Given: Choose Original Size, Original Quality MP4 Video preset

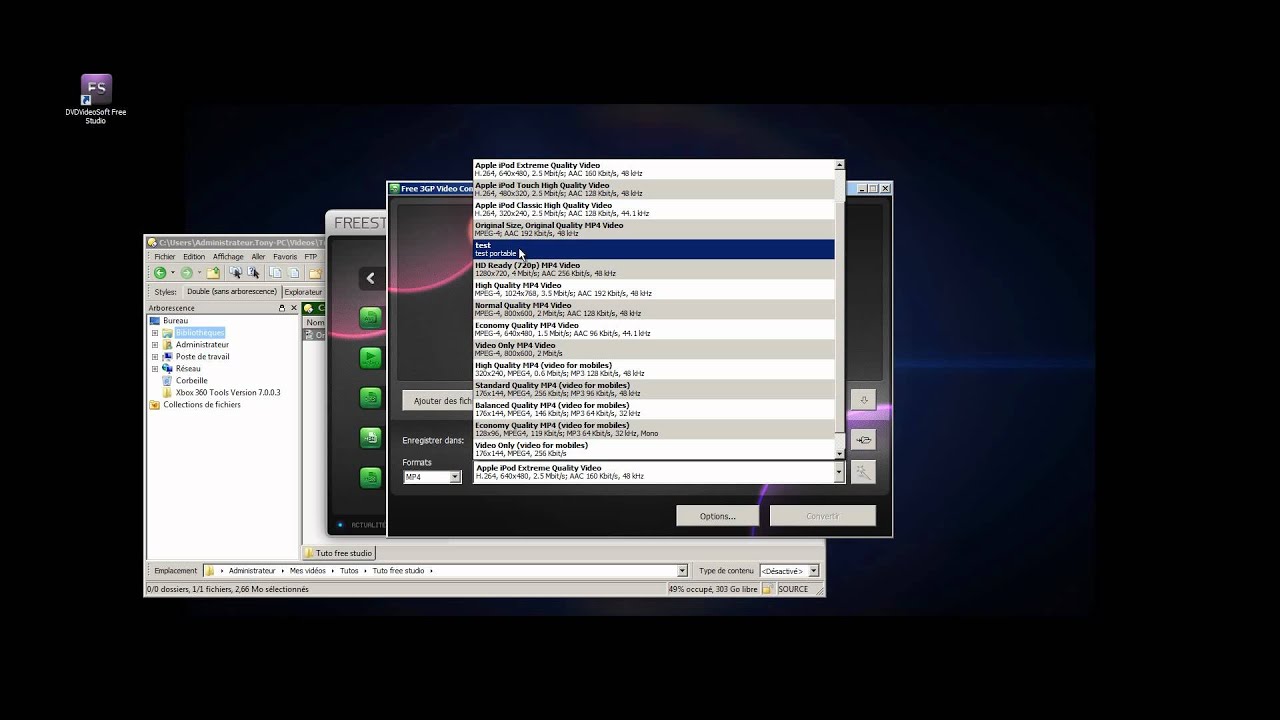Looking at the screenshot, I should coord(653,229).
